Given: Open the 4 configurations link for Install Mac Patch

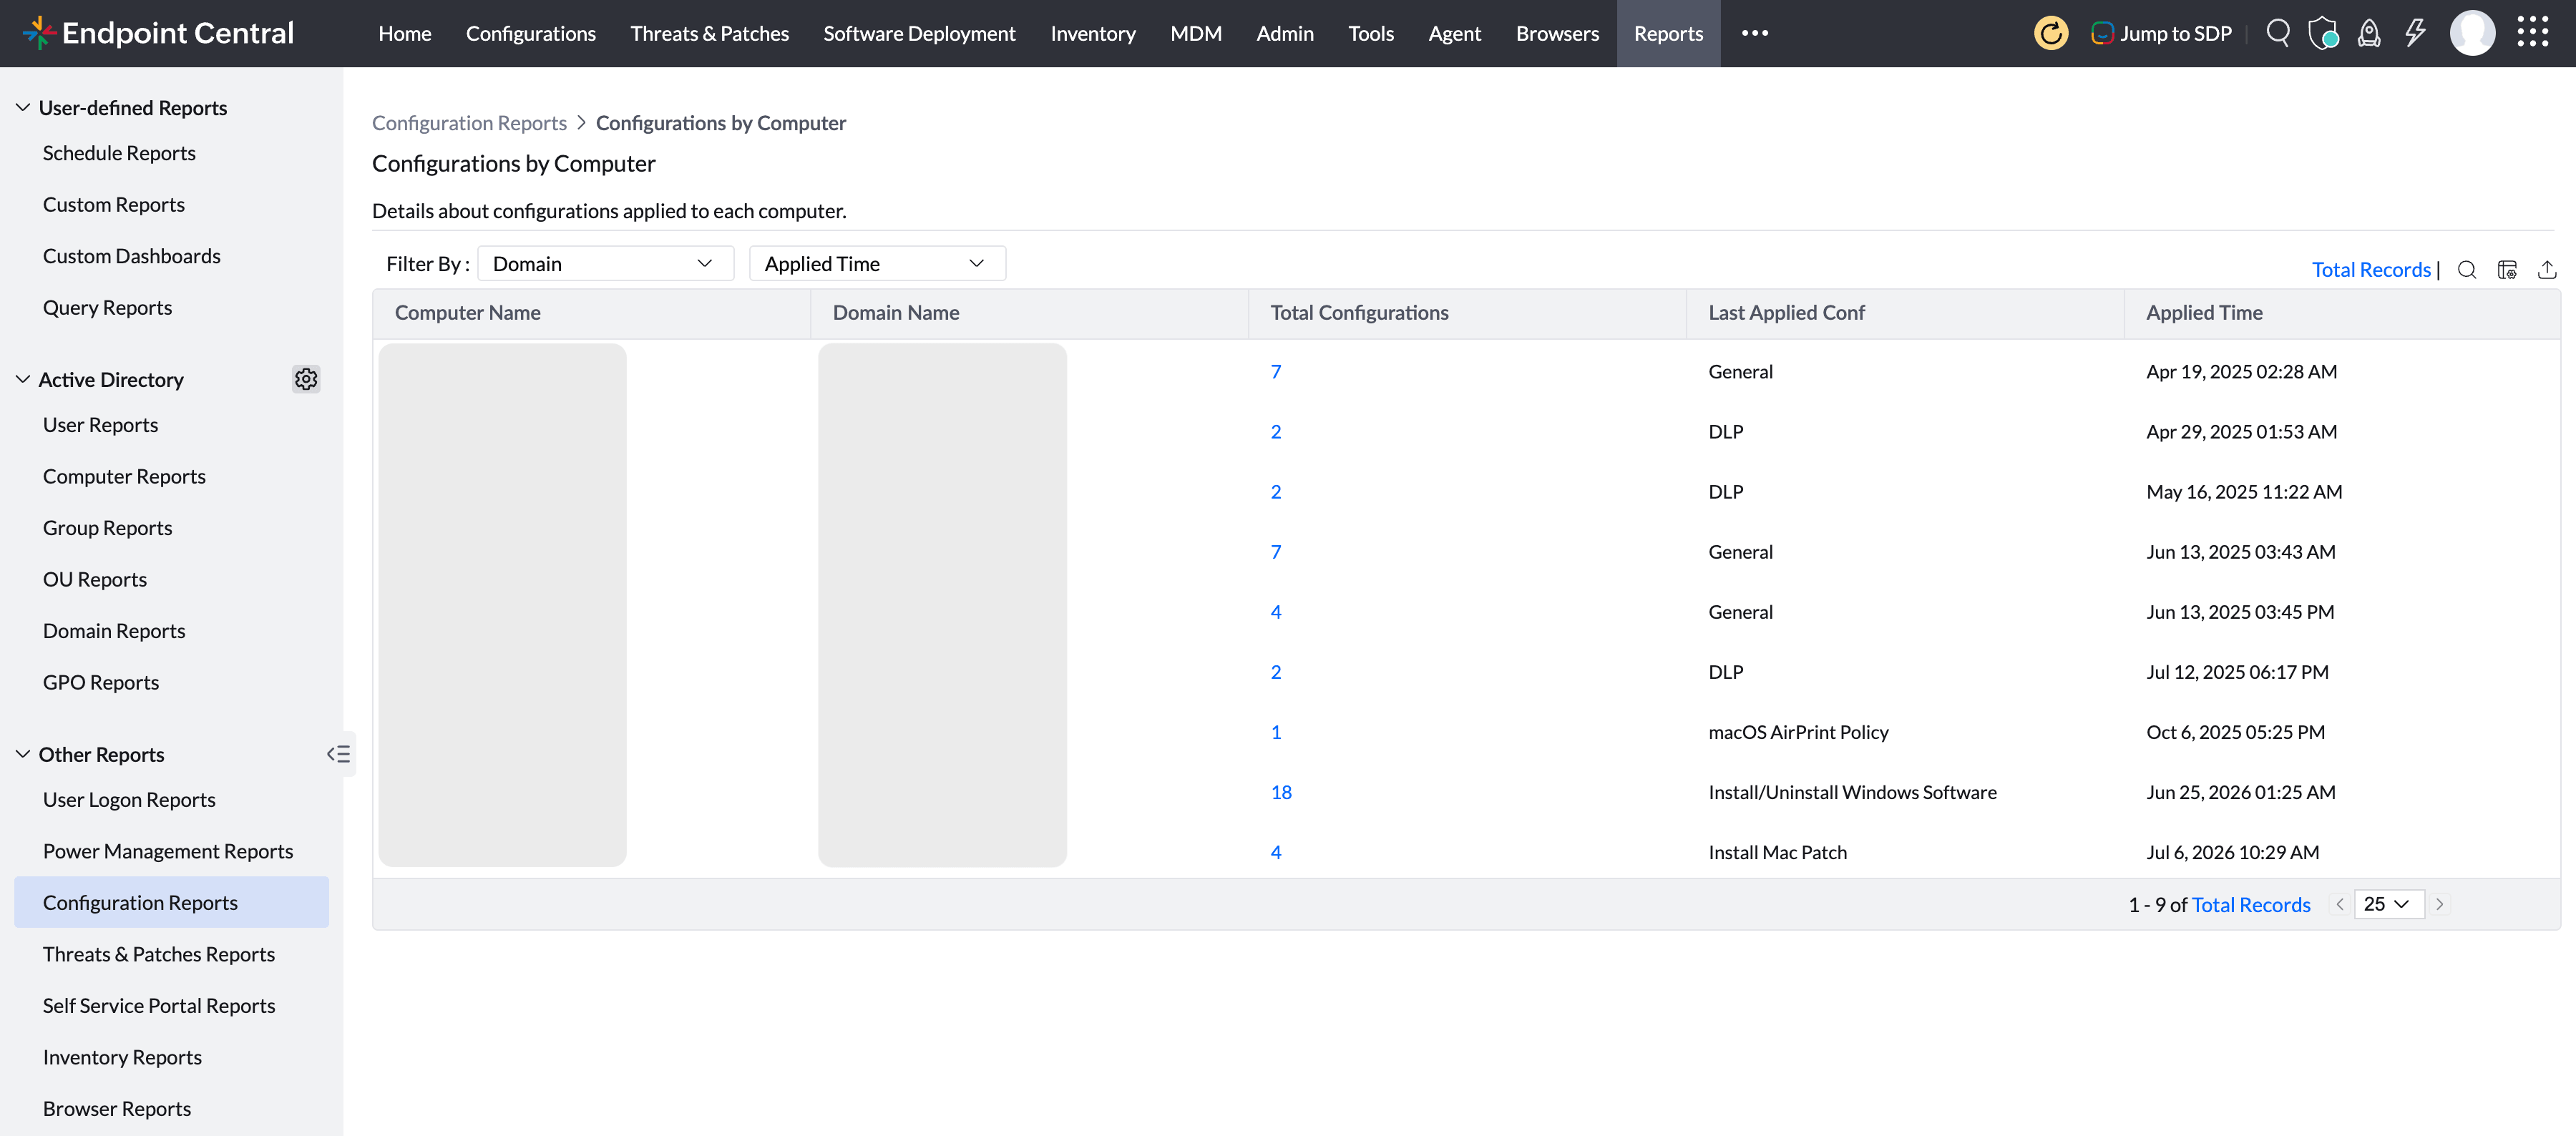Looking at the screenshot, I should click(1276, 852).
